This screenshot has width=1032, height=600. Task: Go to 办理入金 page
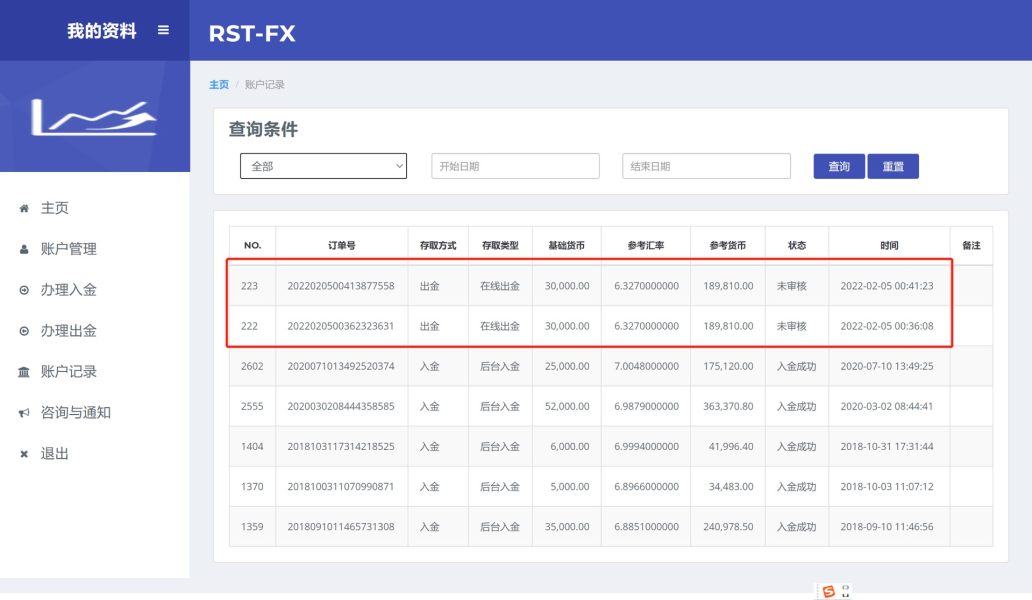point(68,289)
